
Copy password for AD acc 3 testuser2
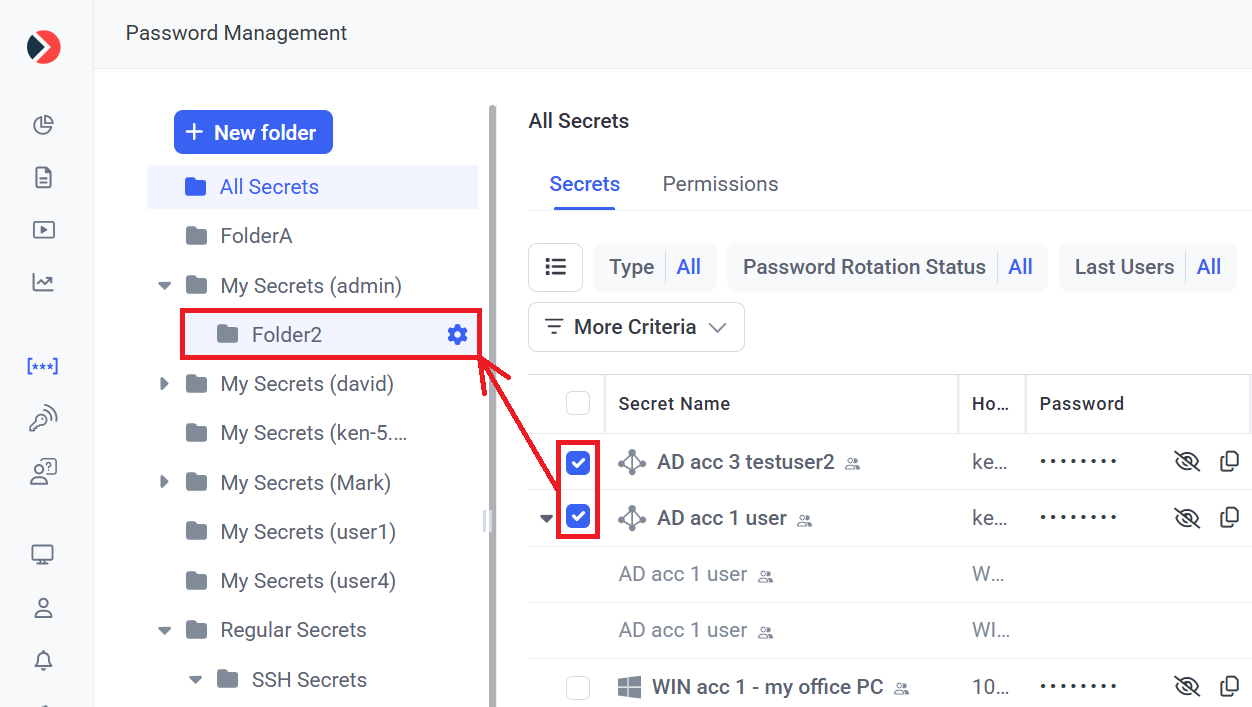point(1229,462)
